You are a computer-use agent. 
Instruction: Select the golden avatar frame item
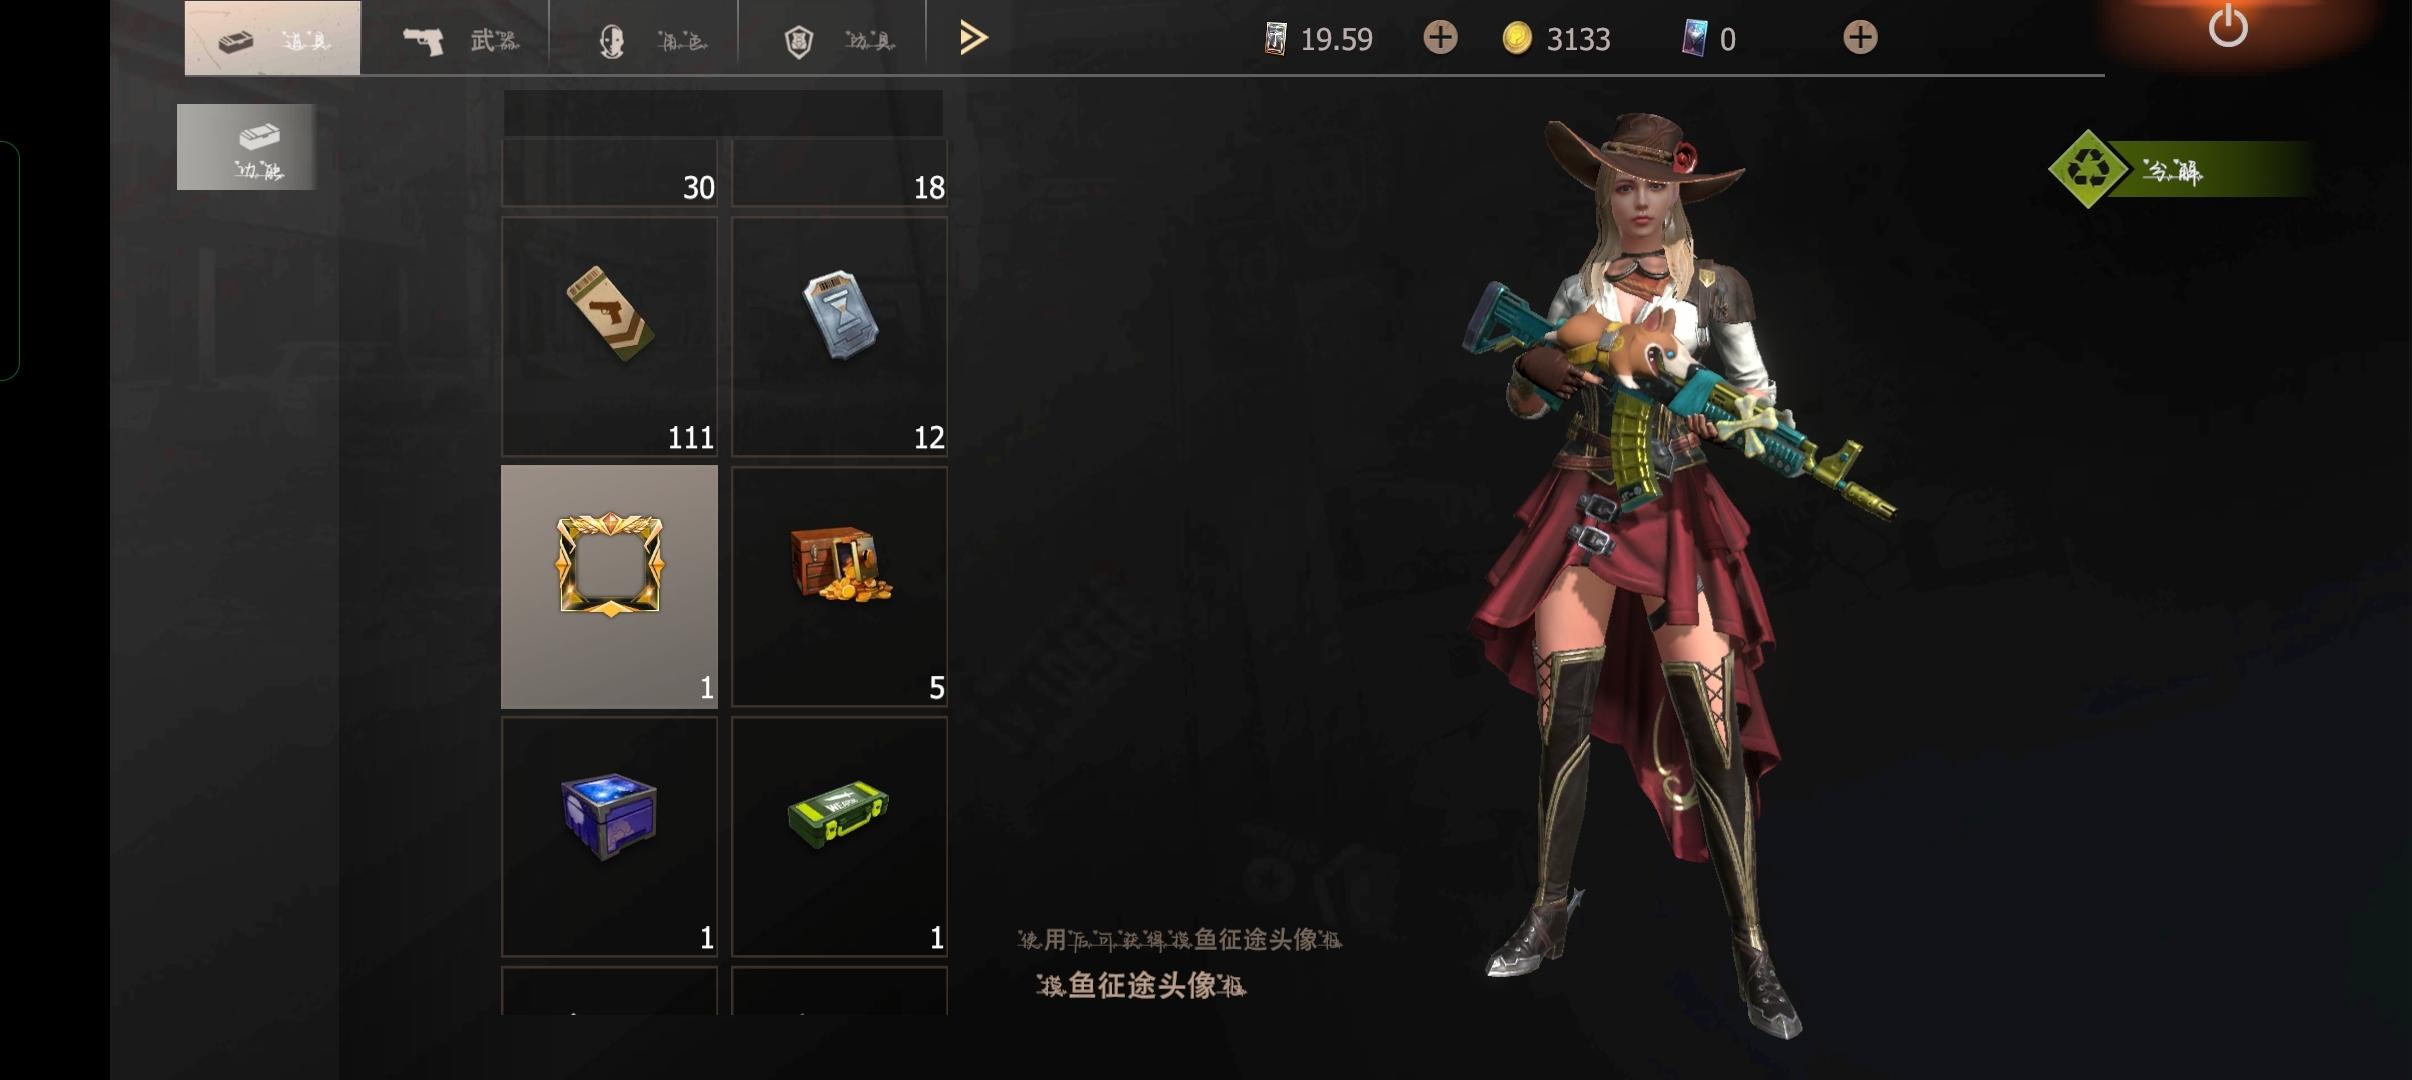[609, 587]
